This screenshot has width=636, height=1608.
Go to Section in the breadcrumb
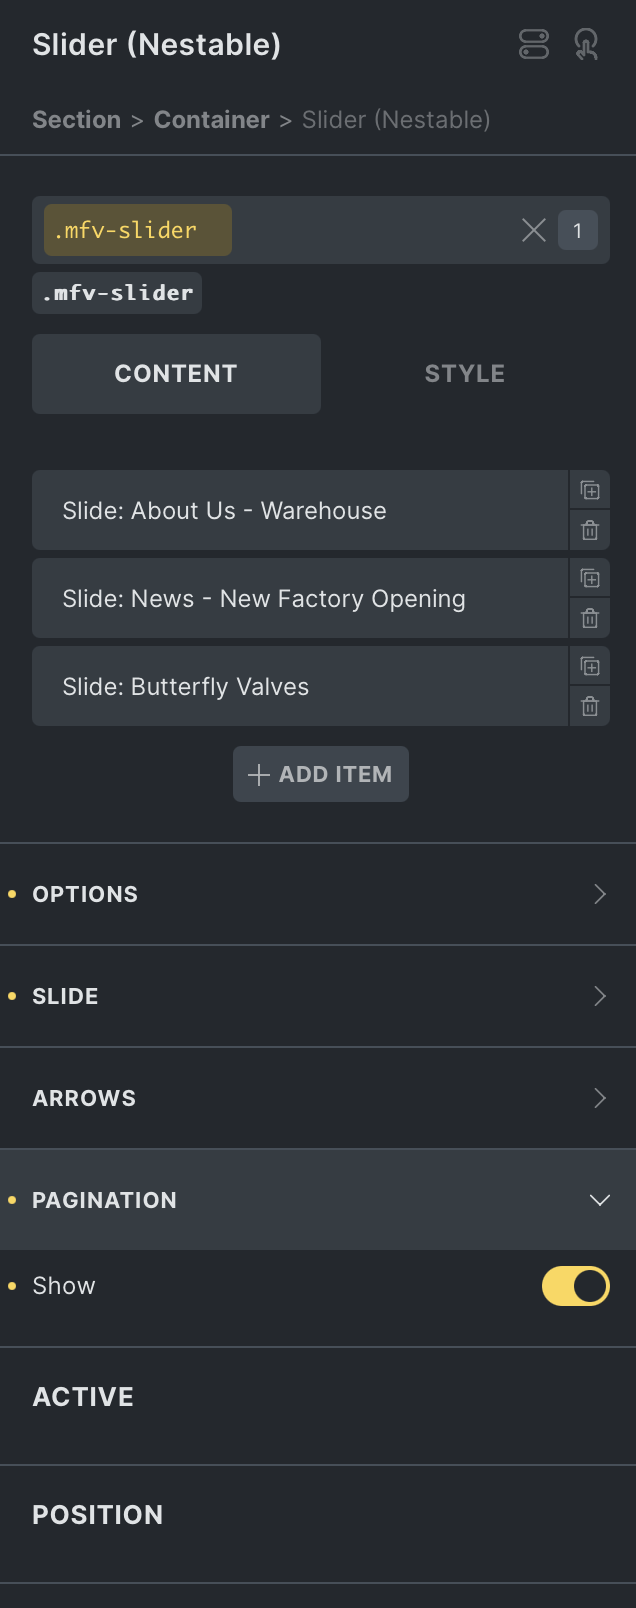pyautogui.click(x=76, y=120)
